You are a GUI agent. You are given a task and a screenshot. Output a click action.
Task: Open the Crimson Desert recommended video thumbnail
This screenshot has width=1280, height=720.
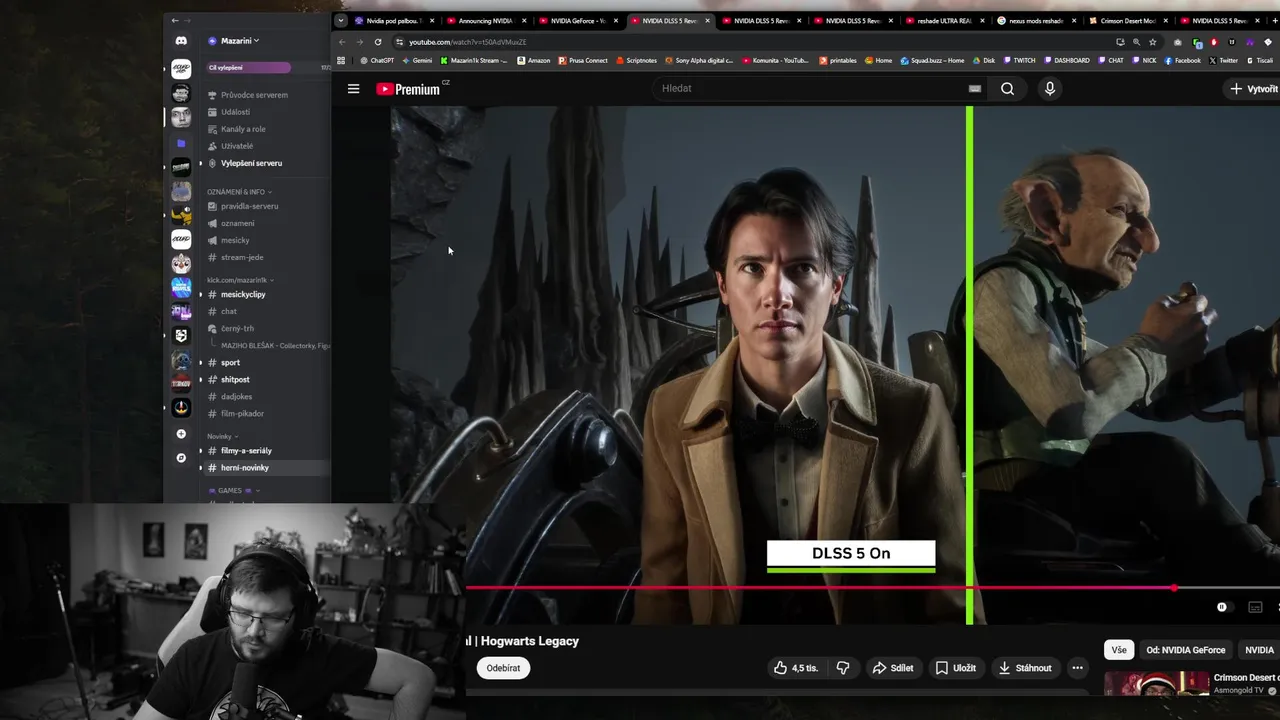pos(1157,684)
